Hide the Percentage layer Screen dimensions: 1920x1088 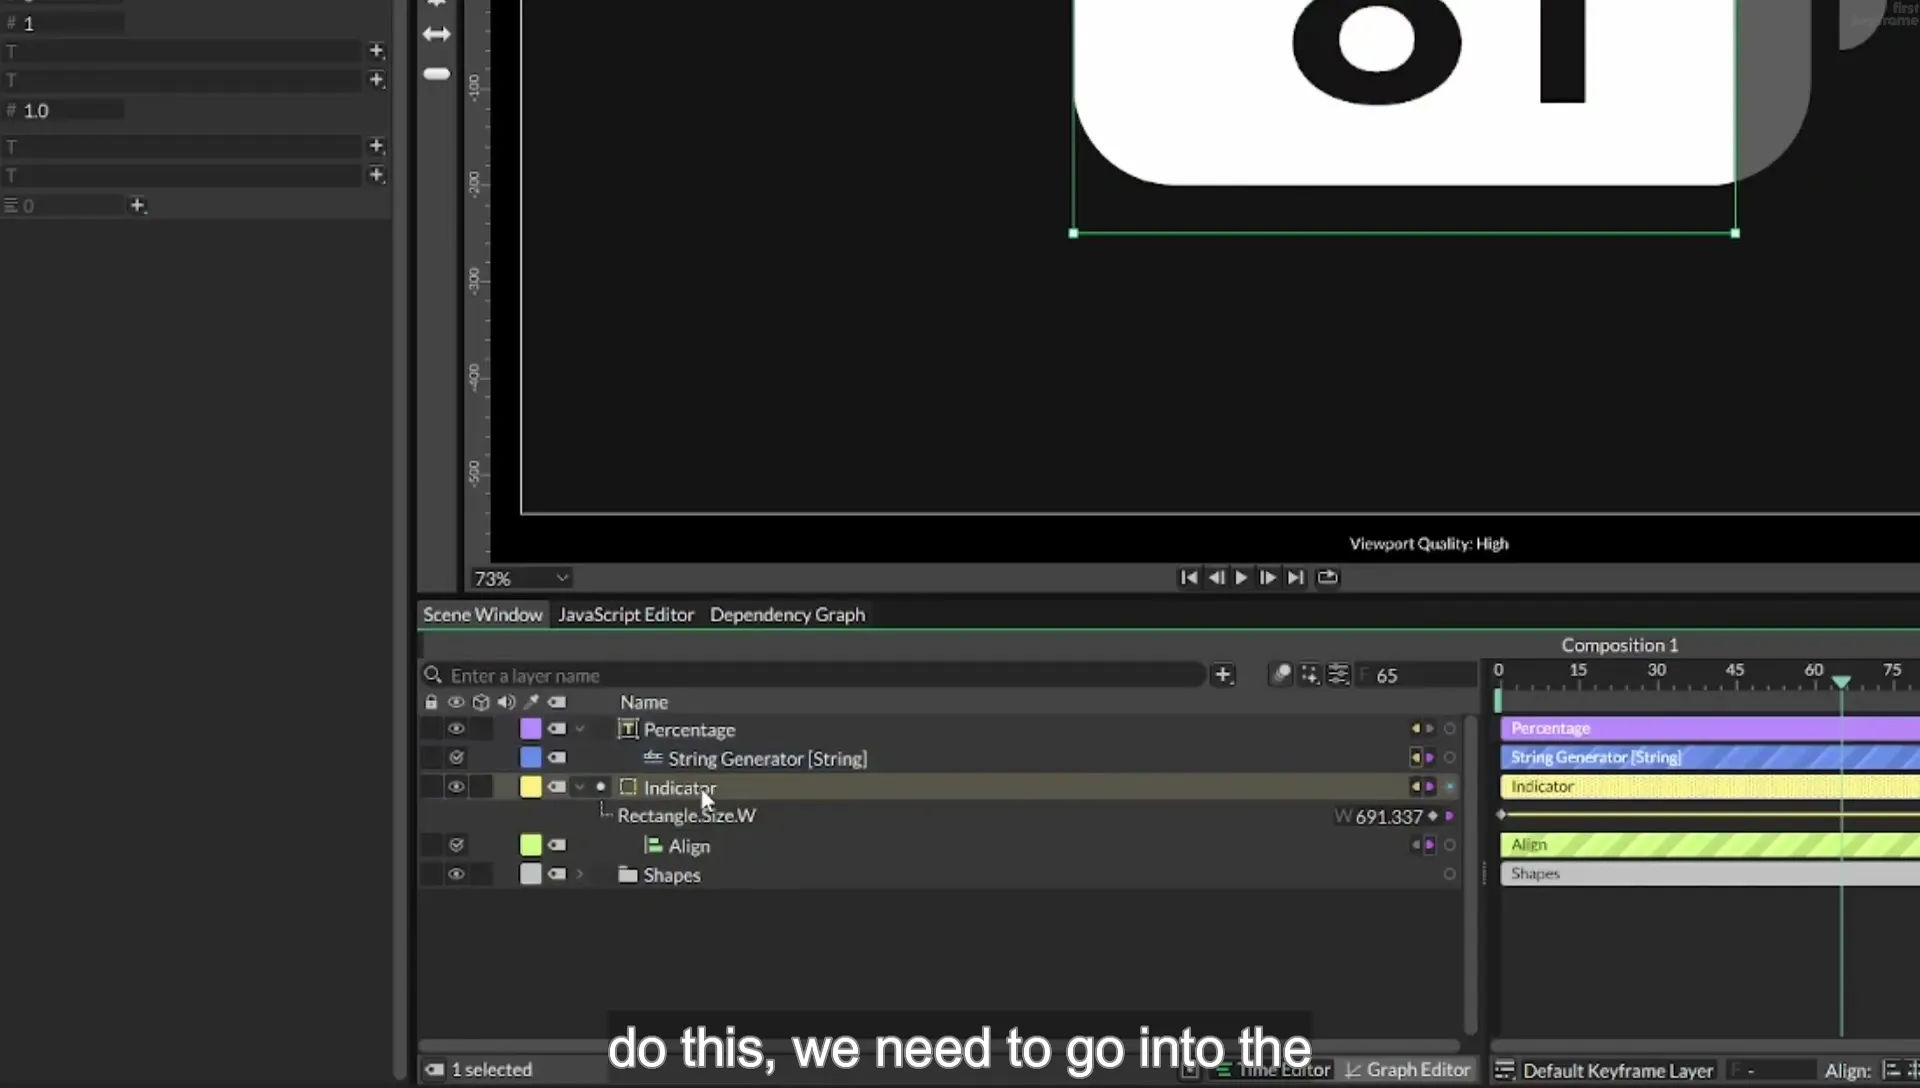[456, 729]
